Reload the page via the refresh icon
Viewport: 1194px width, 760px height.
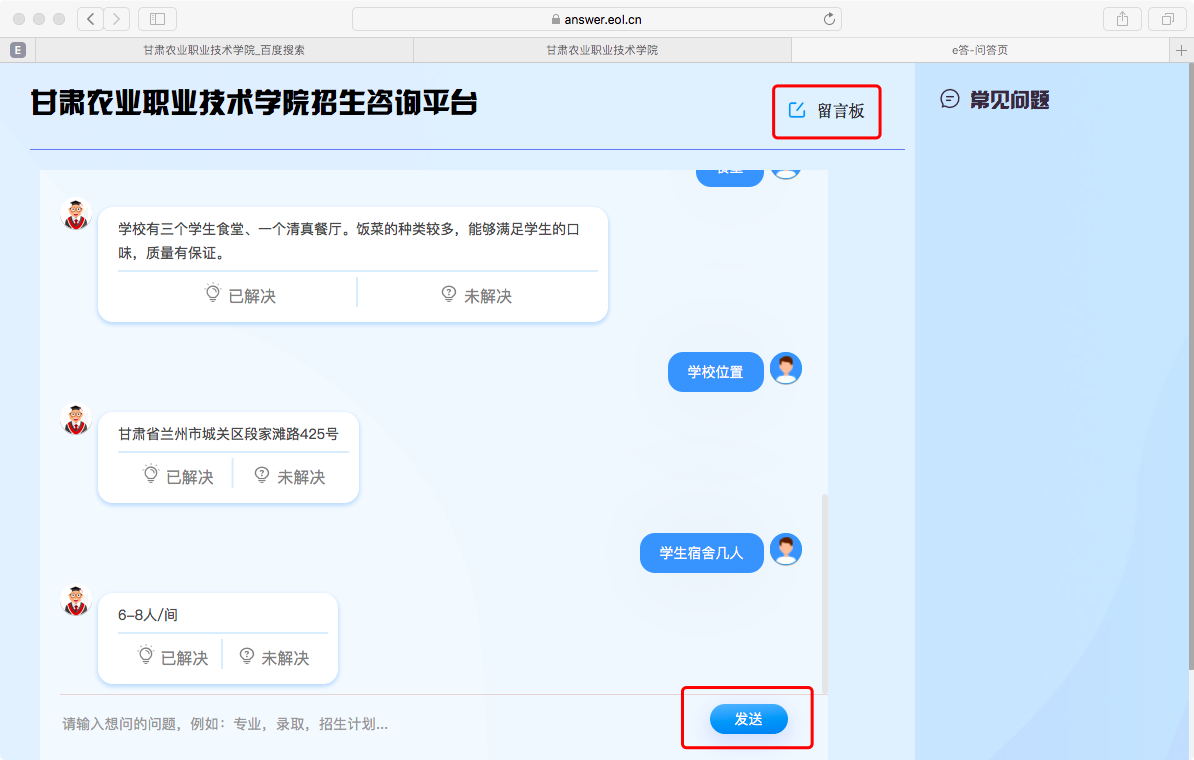[828, 18]
